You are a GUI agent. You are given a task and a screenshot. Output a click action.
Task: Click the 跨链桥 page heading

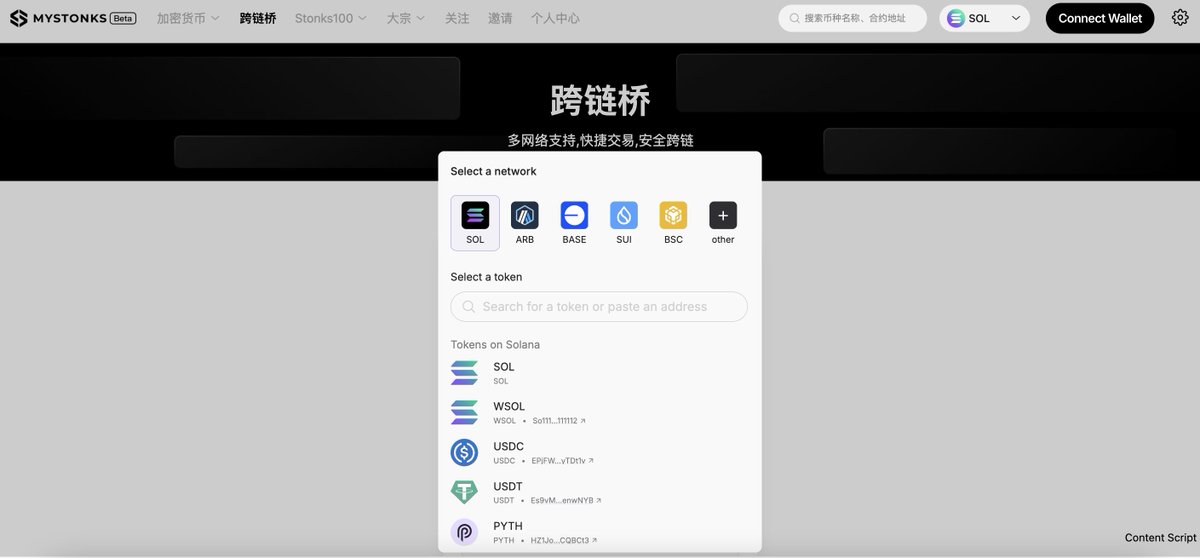tap(600, 100)
